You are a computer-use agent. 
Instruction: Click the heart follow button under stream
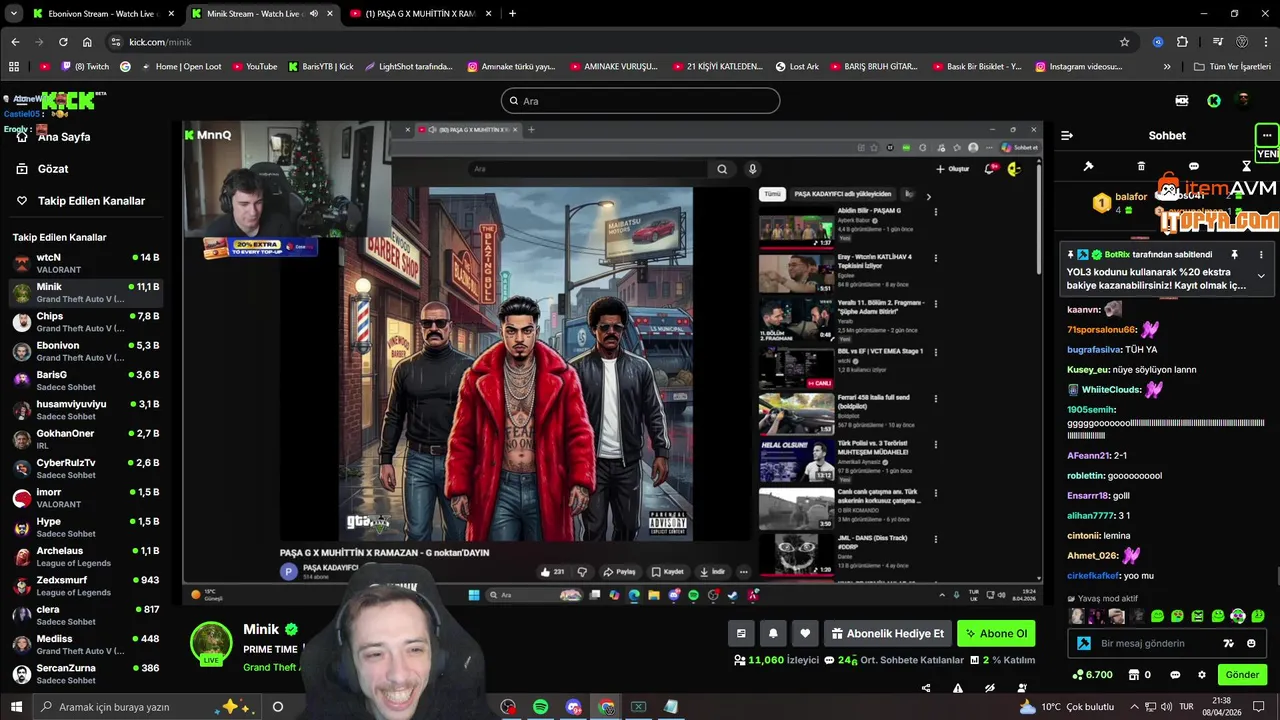click(805, 633)
